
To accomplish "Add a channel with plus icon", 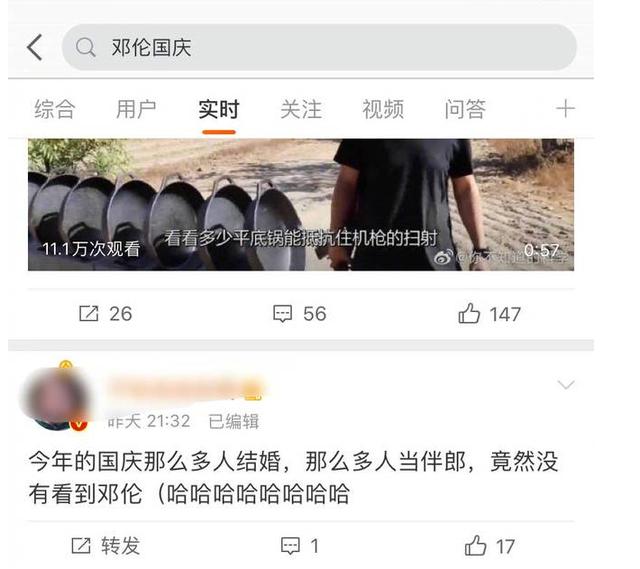I will [x=565, y=109].
